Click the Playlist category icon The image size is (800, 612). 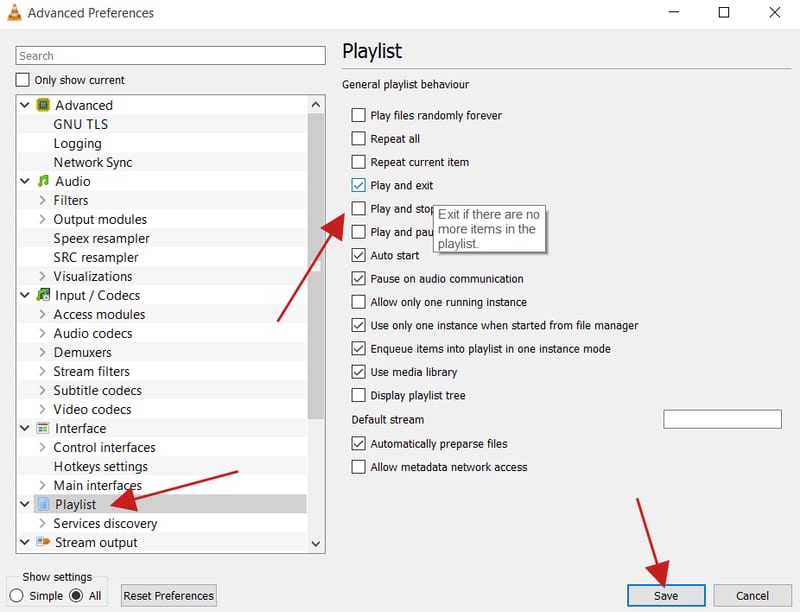43,504
